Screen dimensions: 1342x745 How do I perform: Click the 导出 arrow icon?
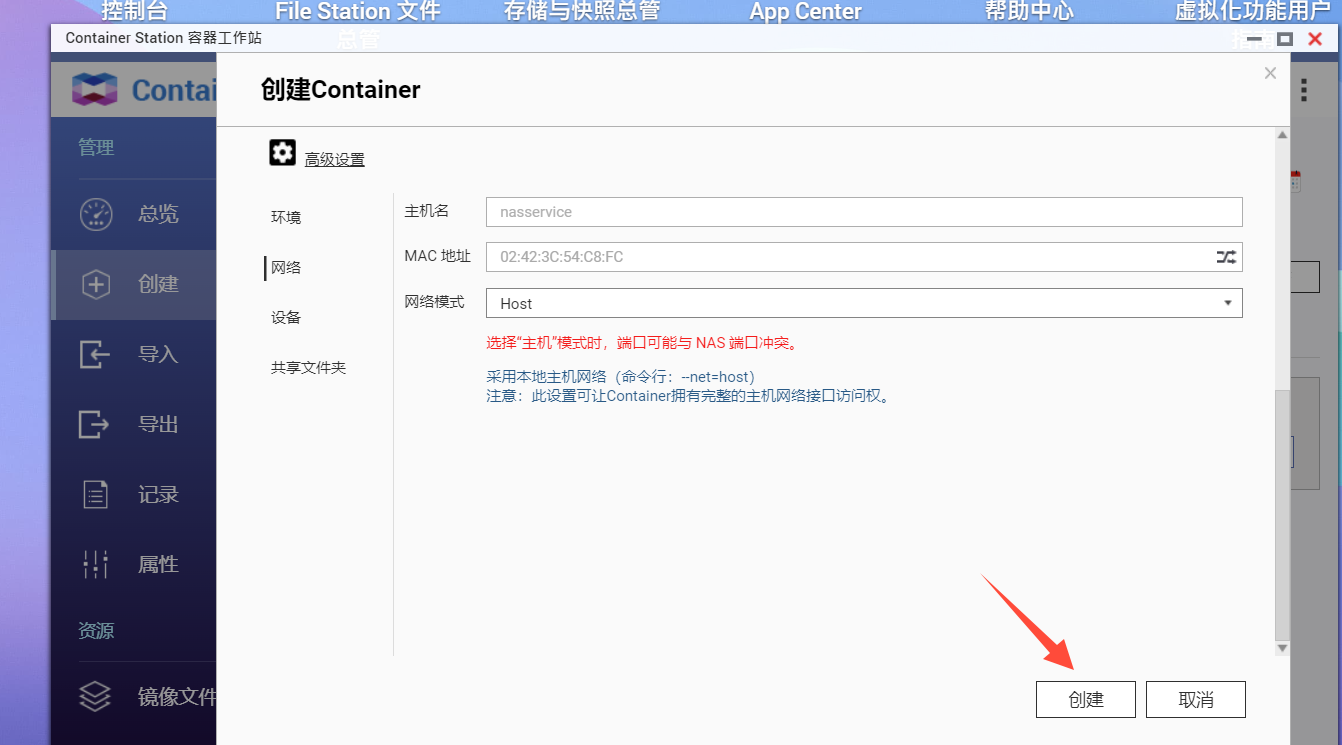[x=95, y=424]
